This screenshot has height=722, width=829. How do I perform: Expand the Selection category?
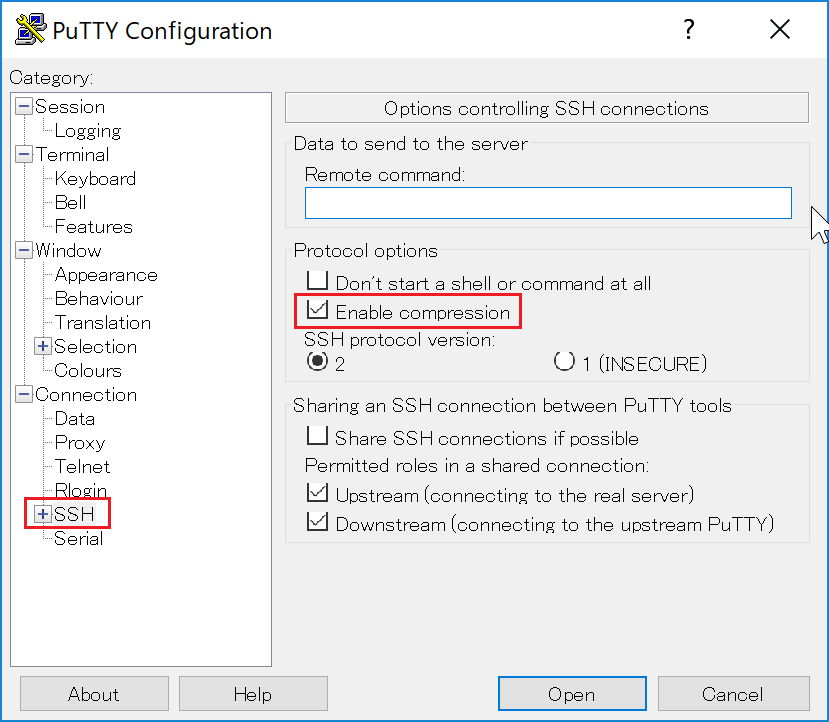tap(42, 346)
